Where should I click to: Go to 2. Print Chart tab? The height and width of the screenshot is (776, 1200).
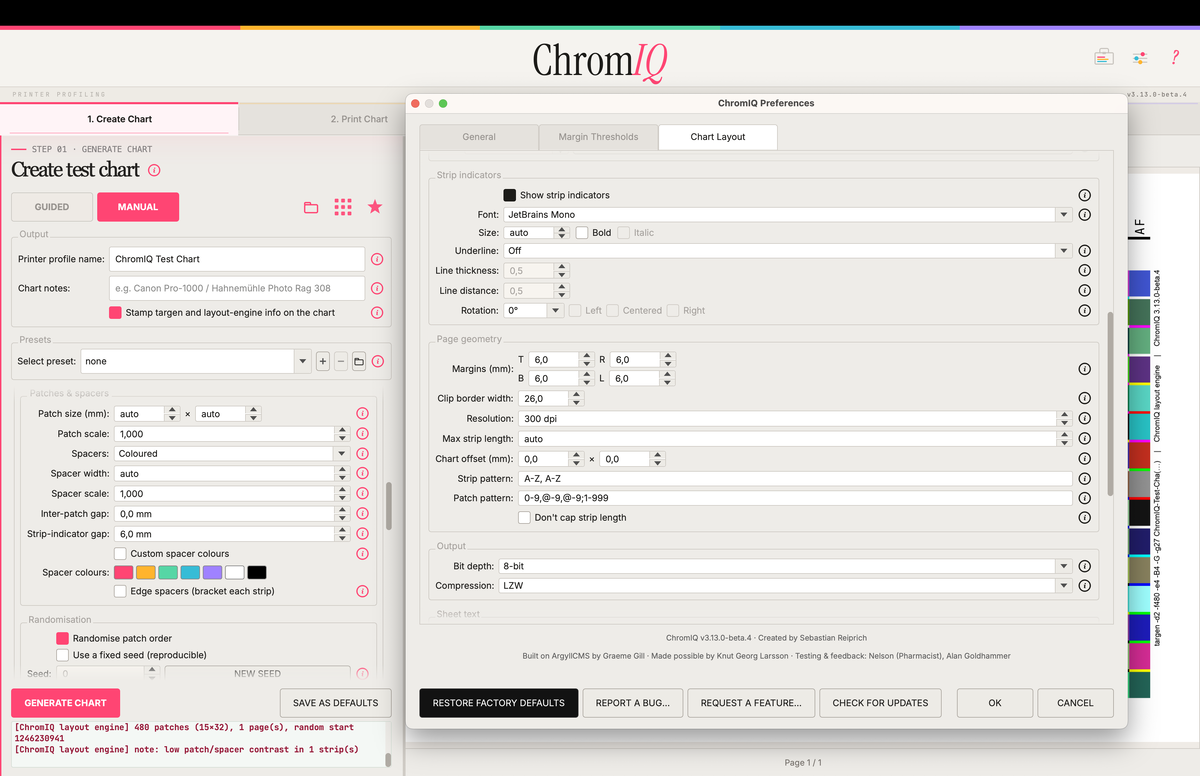[359, 119]
